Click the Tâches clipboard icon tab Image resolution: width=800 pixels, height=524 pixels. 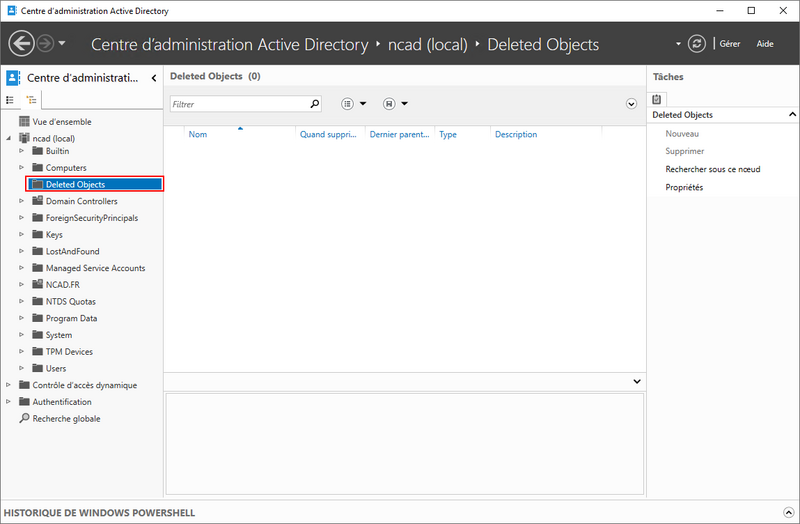point(657,99)
